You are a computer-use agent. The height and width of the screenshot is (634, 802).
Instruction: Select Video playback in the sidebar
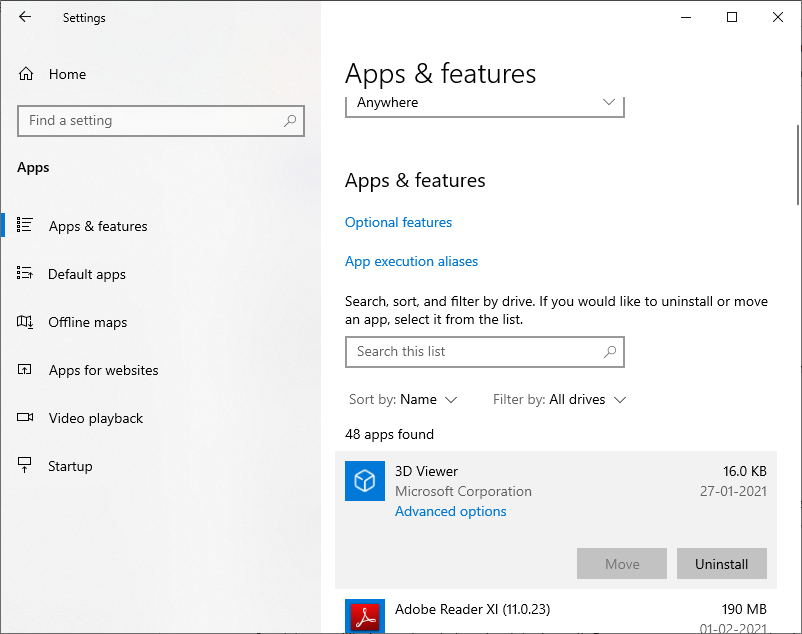tap(96, 418)
